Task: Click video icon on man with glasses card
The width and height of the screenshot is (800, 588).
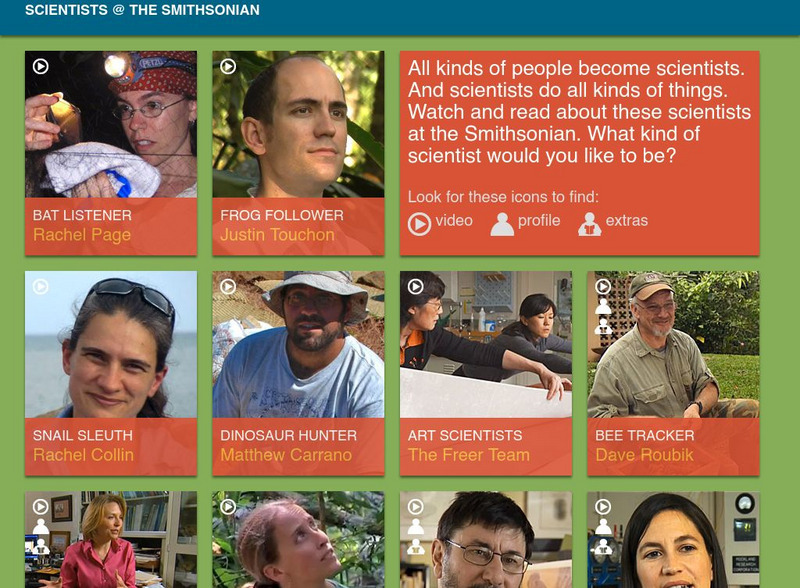Action: (415, 506)
